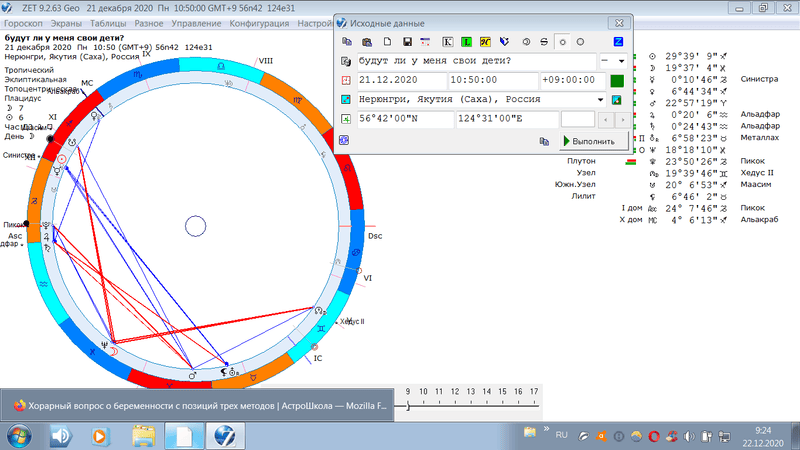The image size is (800, 450).
Task: Select the small circle toggle in toolbar
Action: pos(563,42)
